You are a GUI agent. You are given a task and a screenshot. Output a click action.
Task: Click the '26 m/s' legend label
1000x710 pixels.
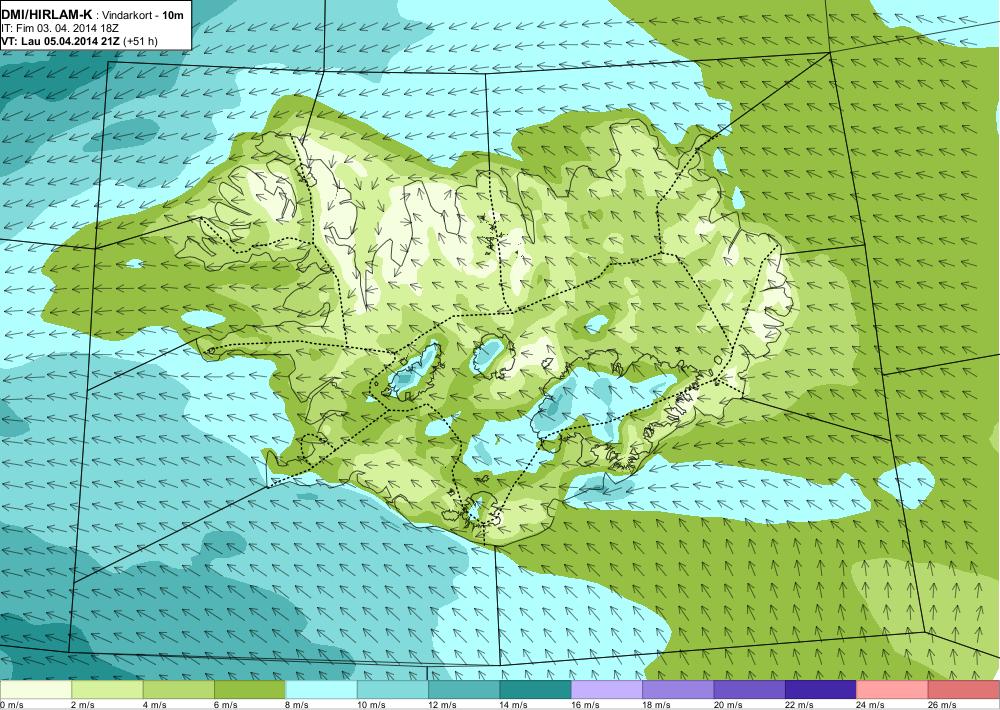click(943, 704)
